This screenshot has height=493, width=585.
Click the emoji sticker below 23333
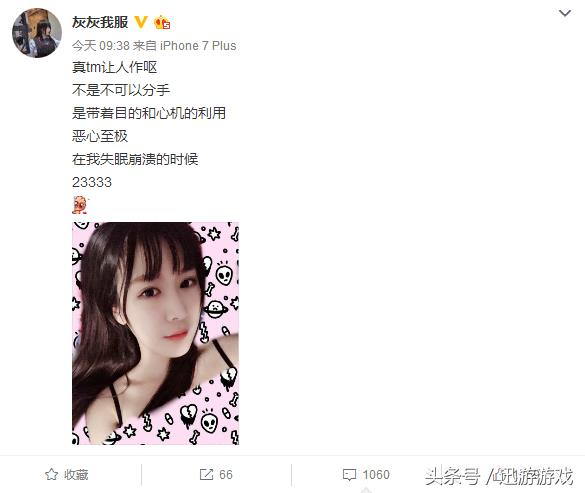79,205
